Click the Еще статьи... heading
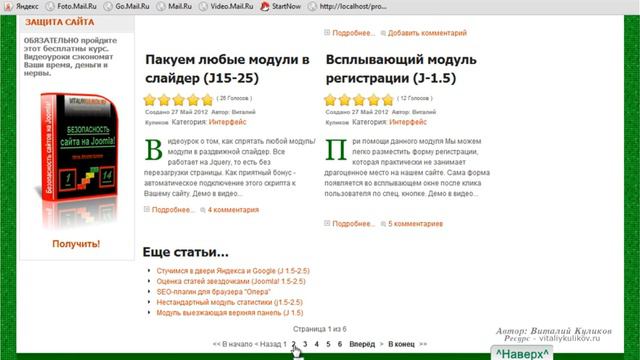640x360 pixels. coord(186,252)
